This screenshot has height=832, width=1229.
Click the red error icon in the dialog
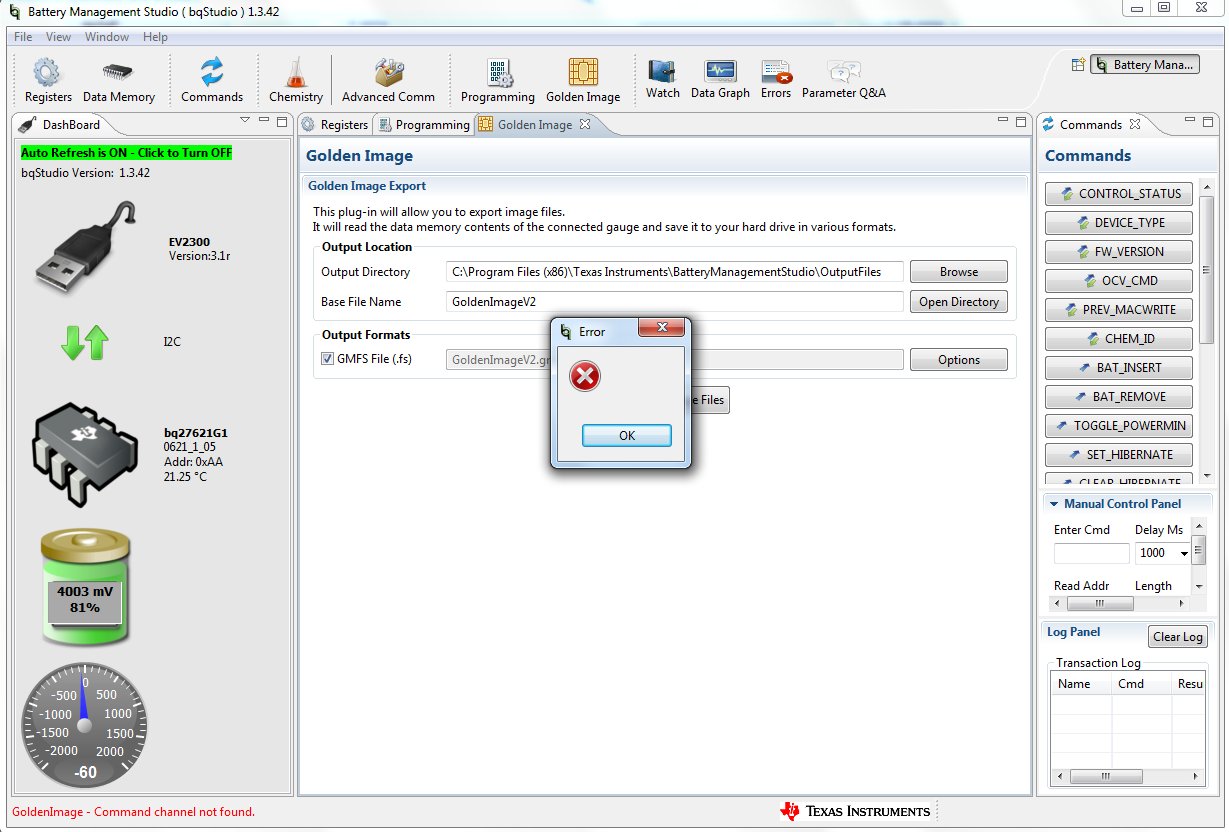(585, 377)
